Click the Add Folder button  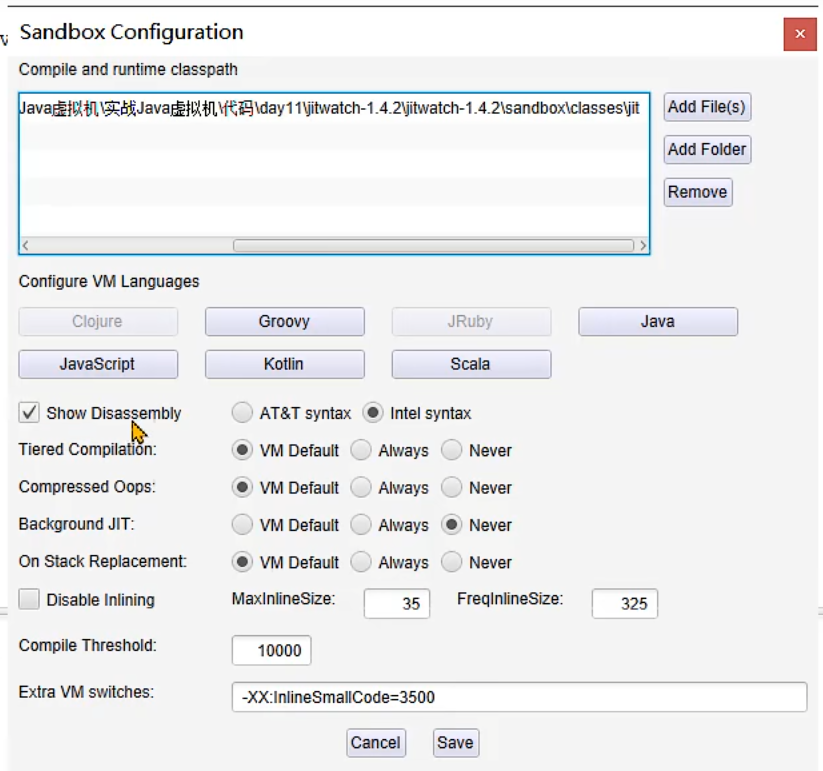pyautogui.click(x=706, y=150)
